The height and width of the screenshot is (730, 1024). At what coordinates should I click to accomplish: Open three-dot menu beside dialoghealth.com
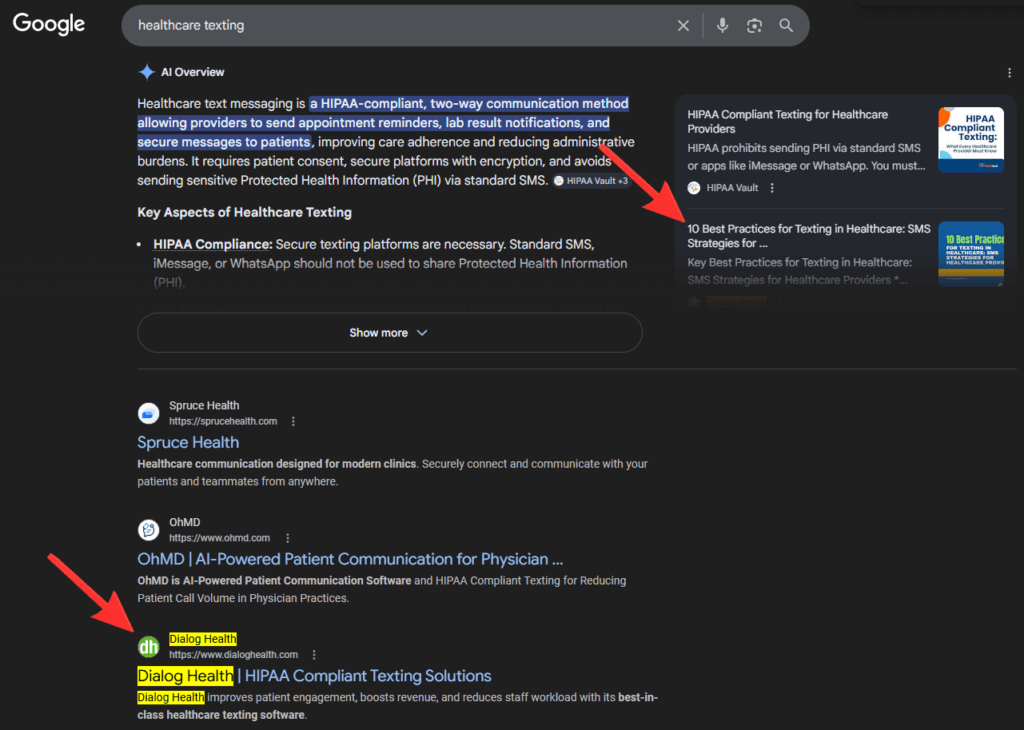coord(314,655)
